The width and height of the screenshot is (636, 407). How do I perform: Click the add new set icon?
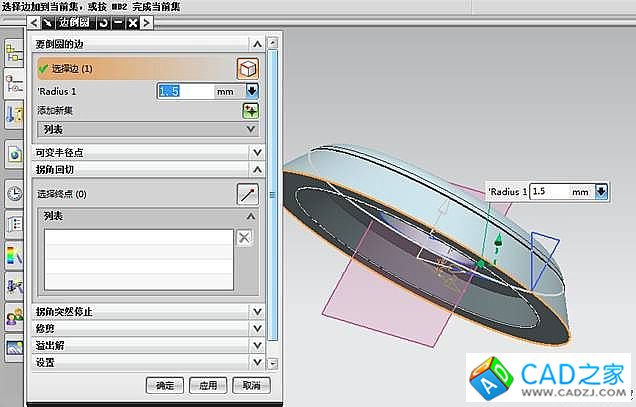(251, 110)
